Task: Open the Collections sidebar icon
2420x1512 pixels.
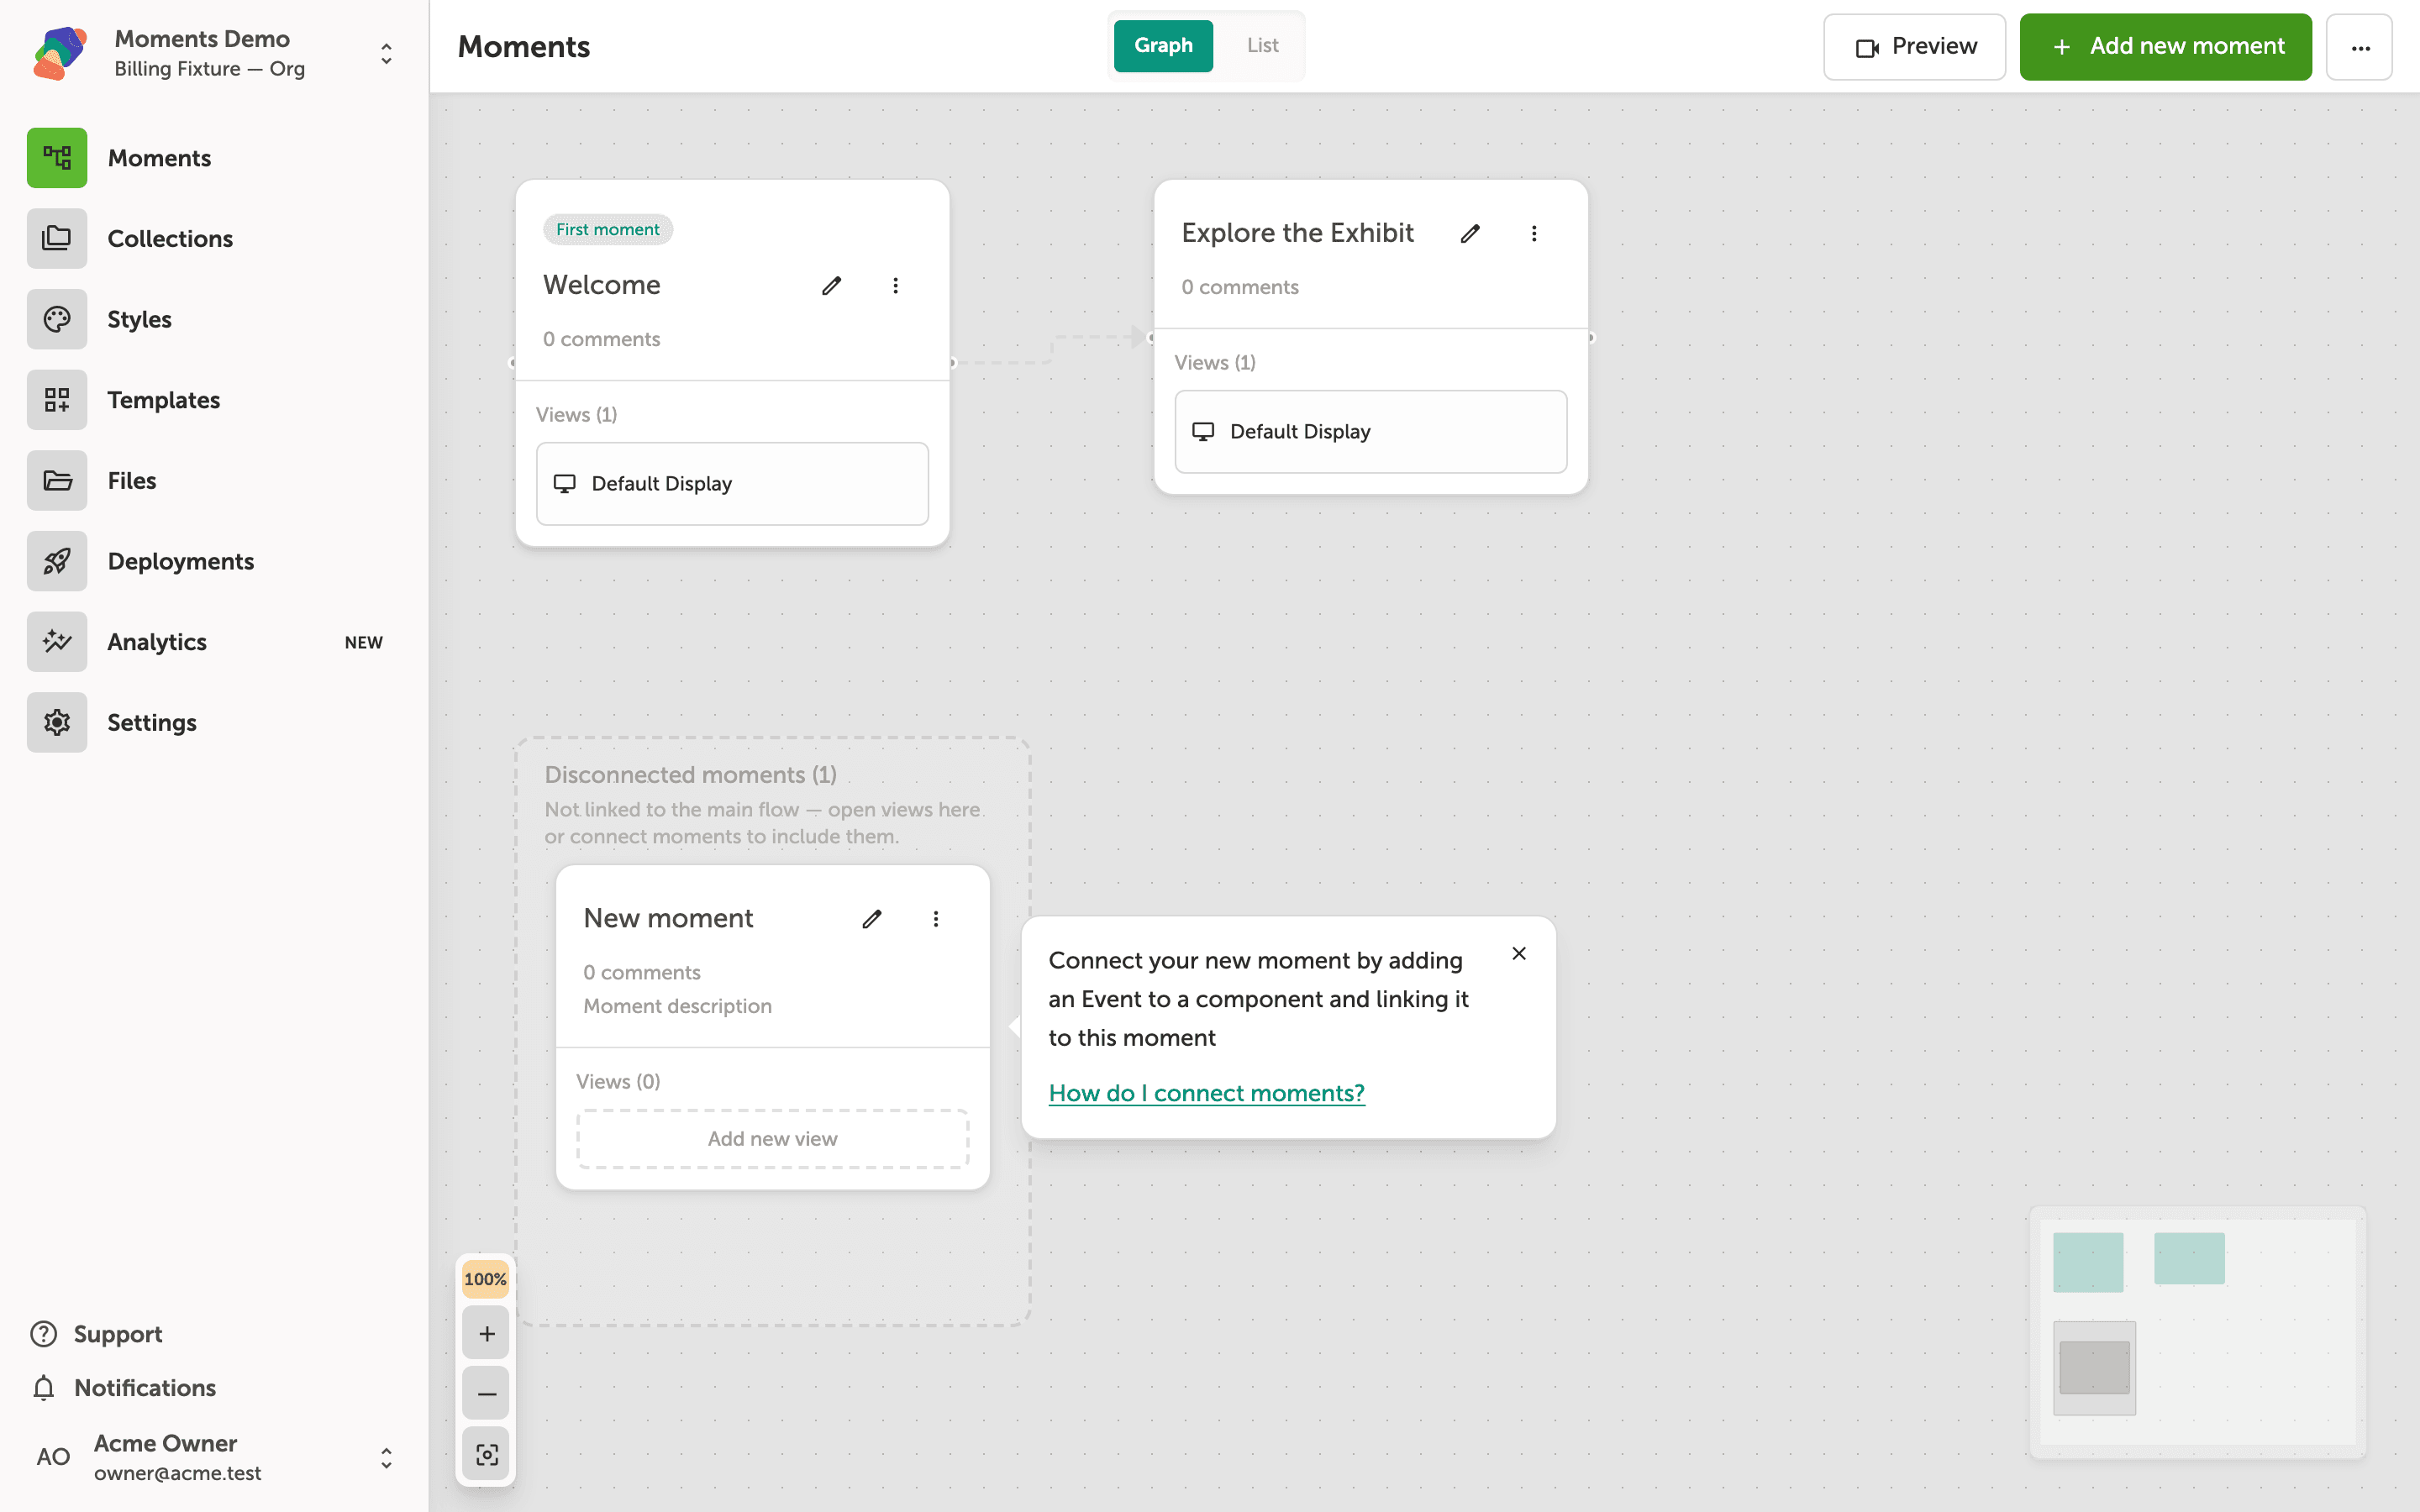Action: [x=57, y=239]
